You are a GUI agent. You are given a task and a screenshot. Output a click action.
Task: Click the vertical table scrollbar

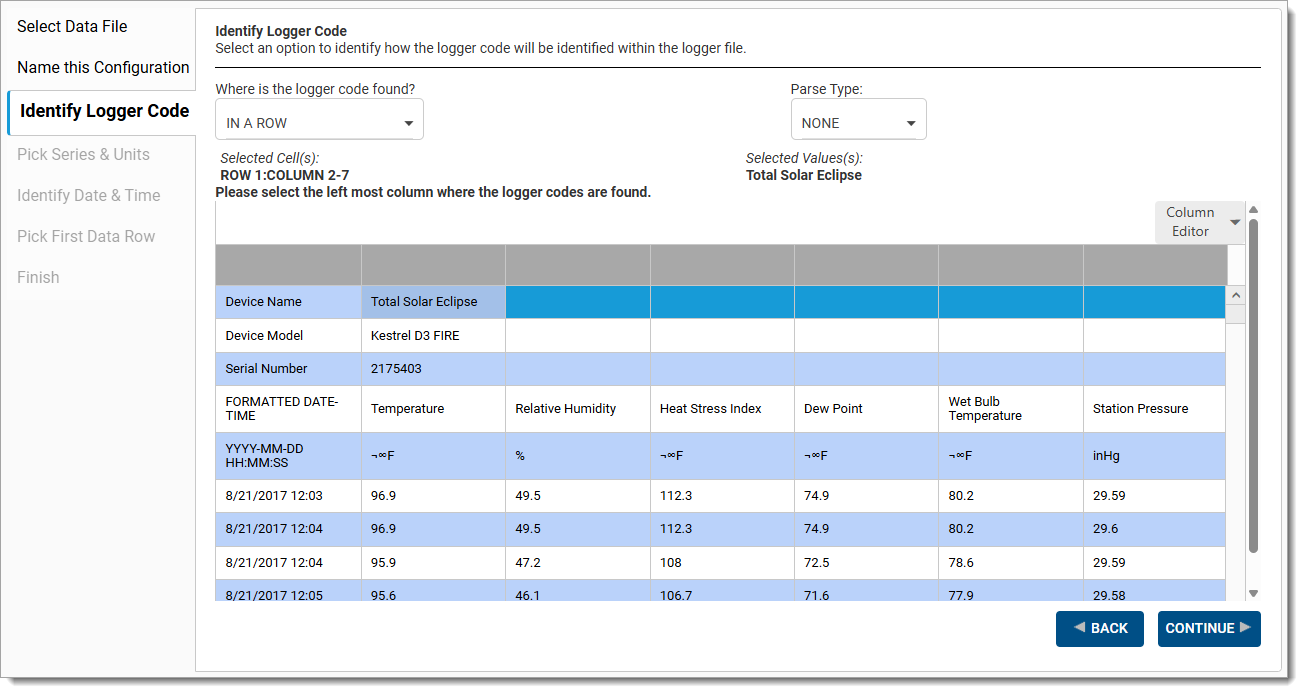[x=1235, y=440]
